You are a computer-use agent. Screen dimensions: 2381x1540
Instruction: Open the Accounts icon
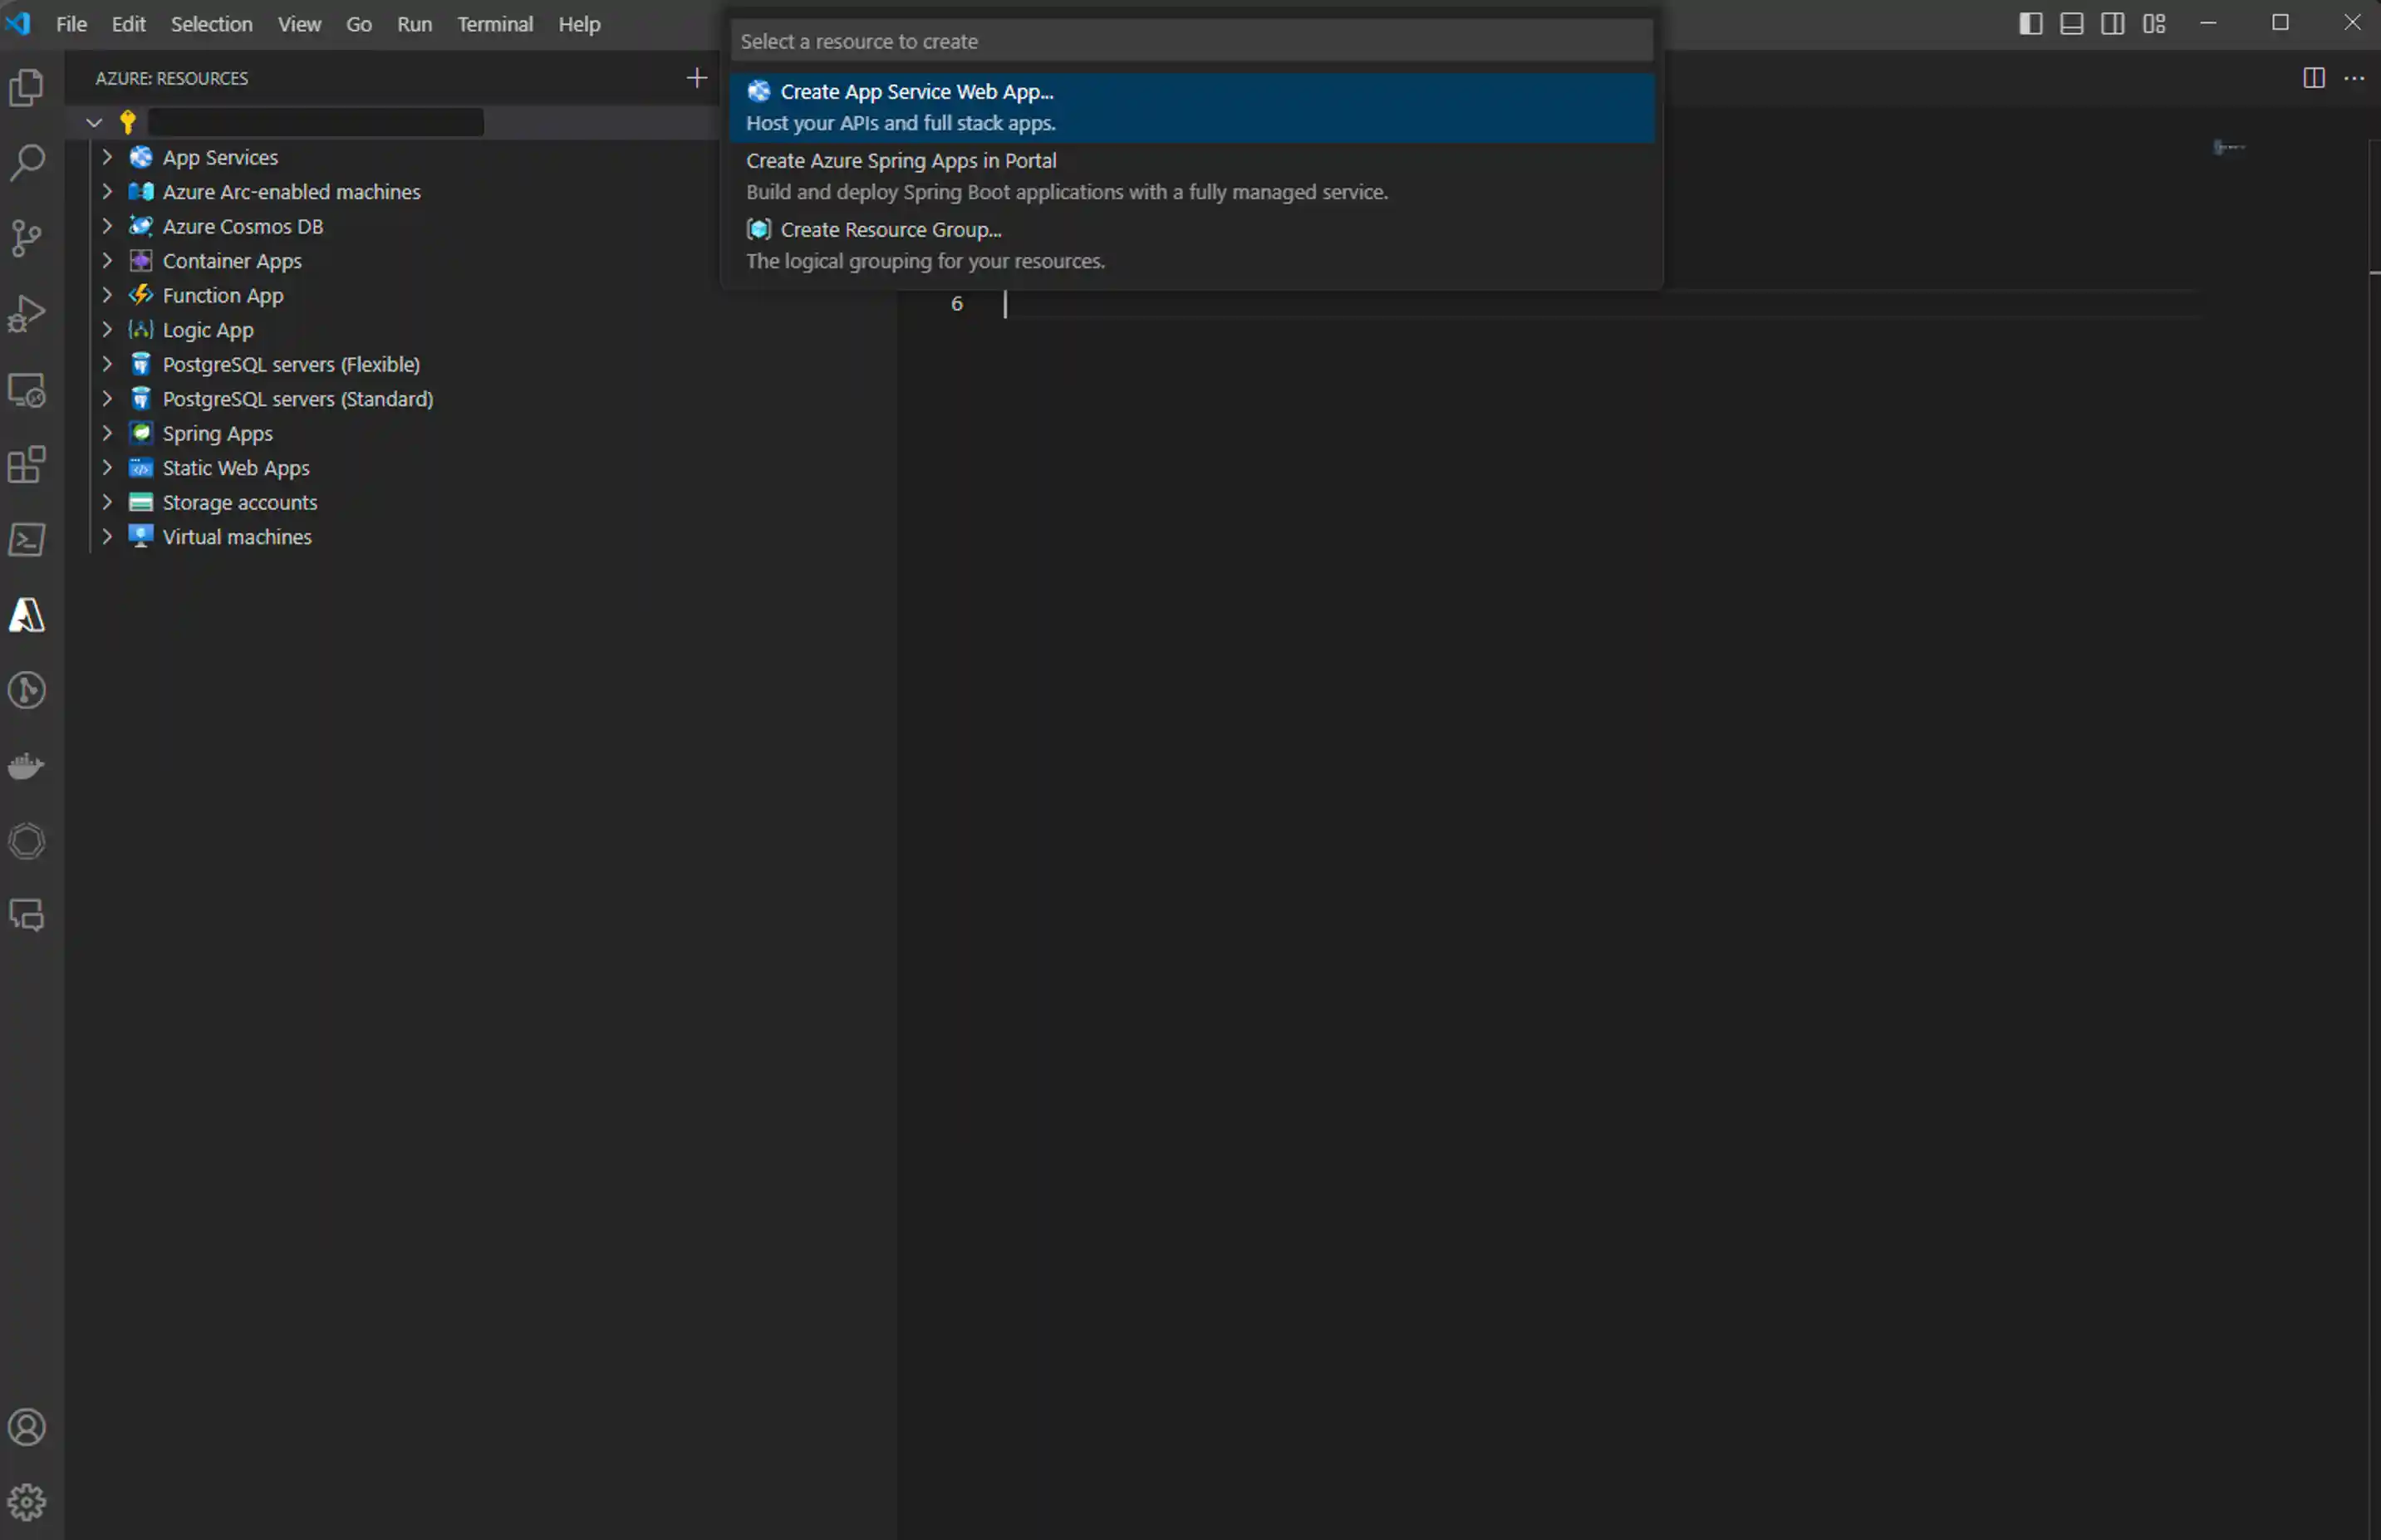tap(27, 1427)
